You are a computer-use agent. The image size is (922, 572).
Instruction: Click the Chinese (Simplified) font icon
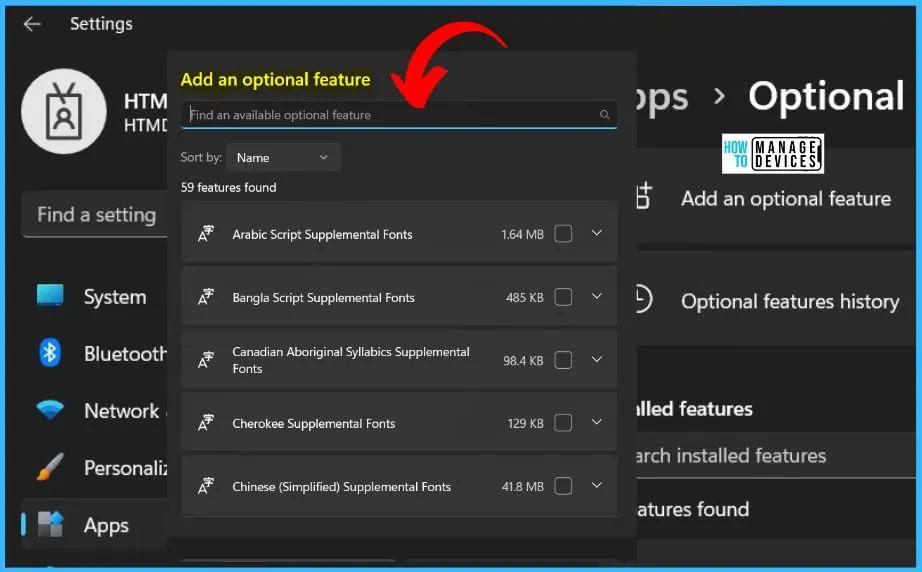click(206, 486)
